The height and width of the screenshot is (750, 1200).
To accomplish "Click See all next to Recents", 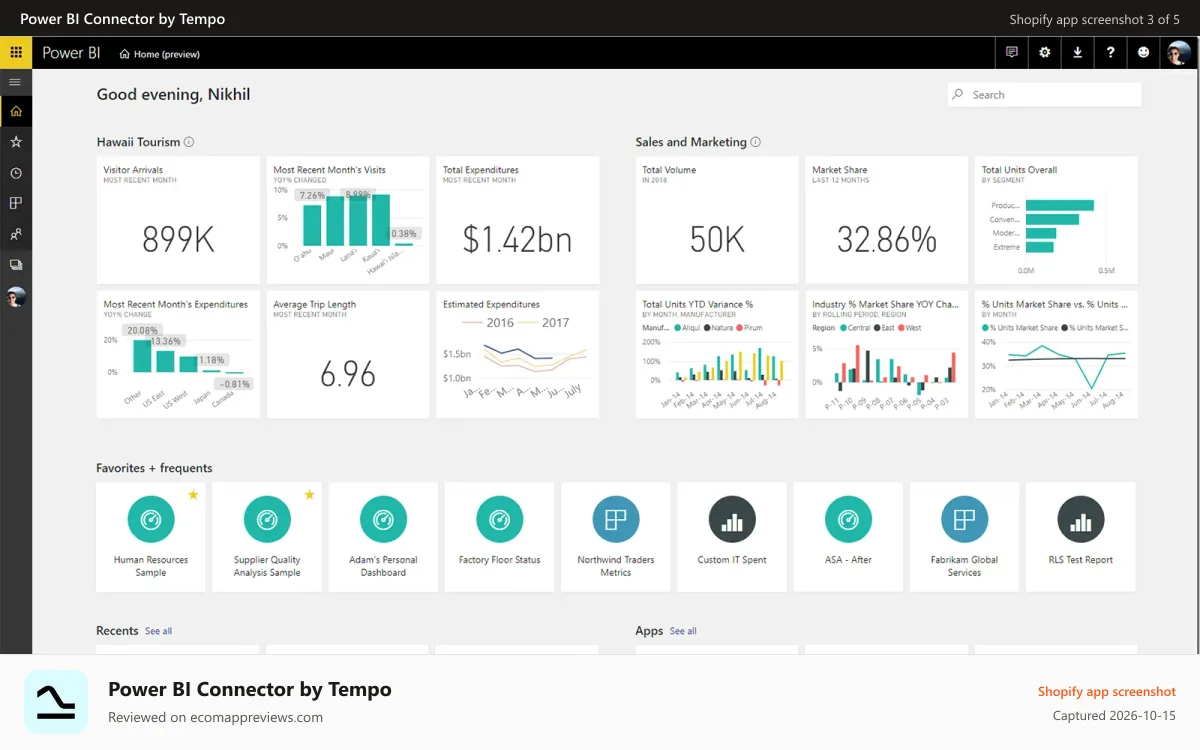I will [158, 631].
